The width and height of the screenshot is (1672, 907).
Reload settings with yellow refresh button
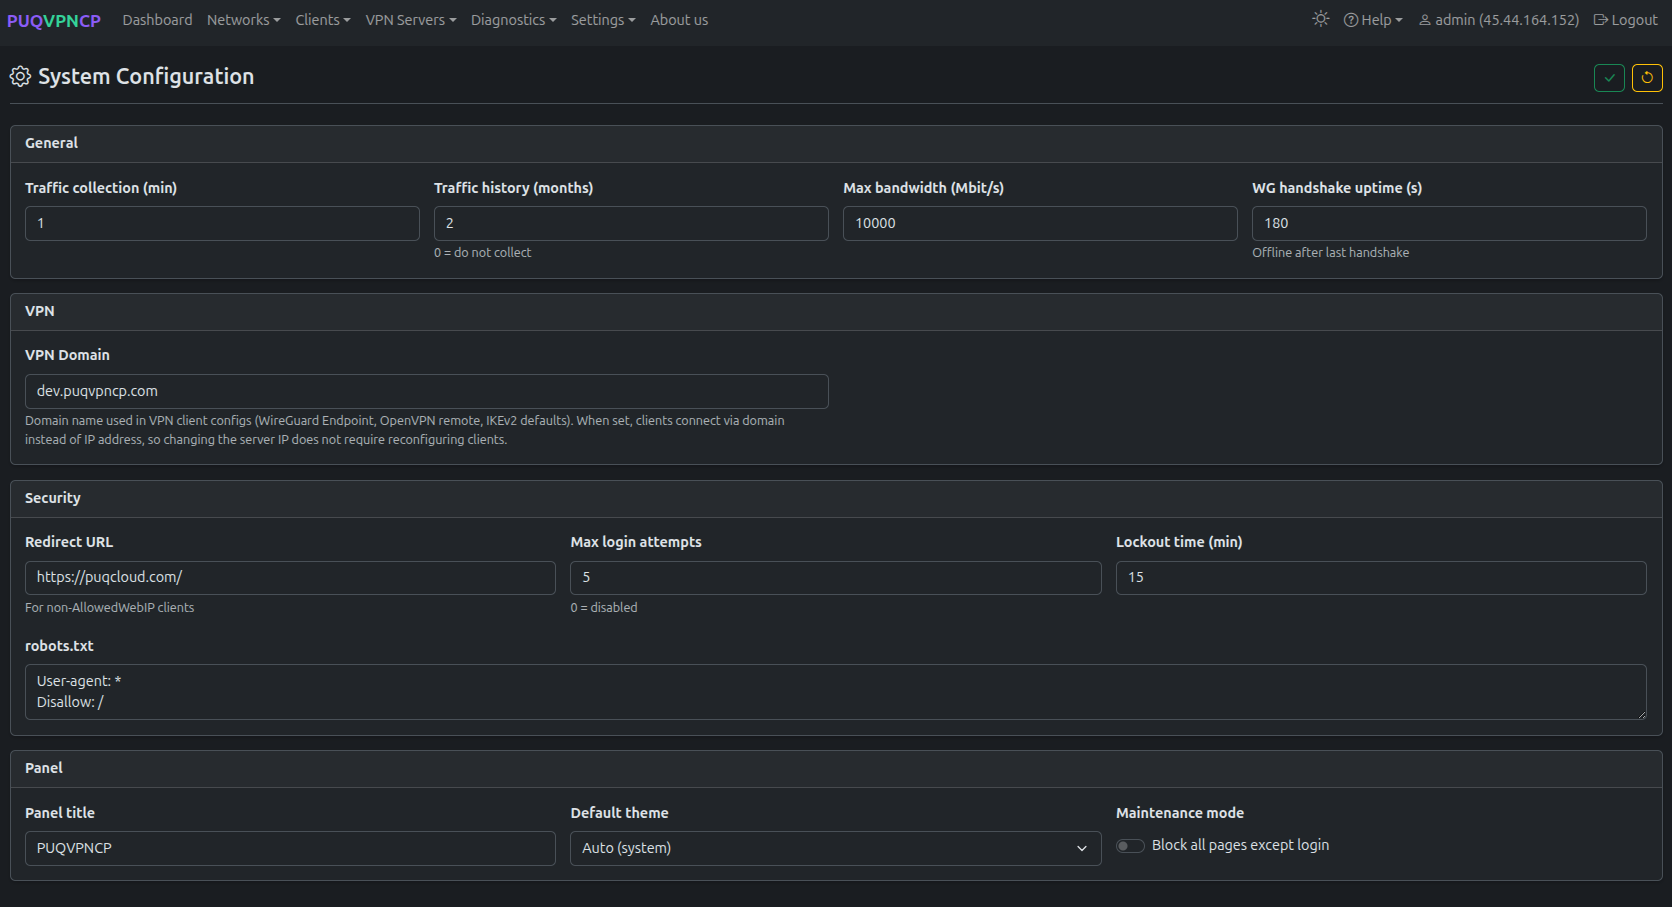coord(1647,78)
